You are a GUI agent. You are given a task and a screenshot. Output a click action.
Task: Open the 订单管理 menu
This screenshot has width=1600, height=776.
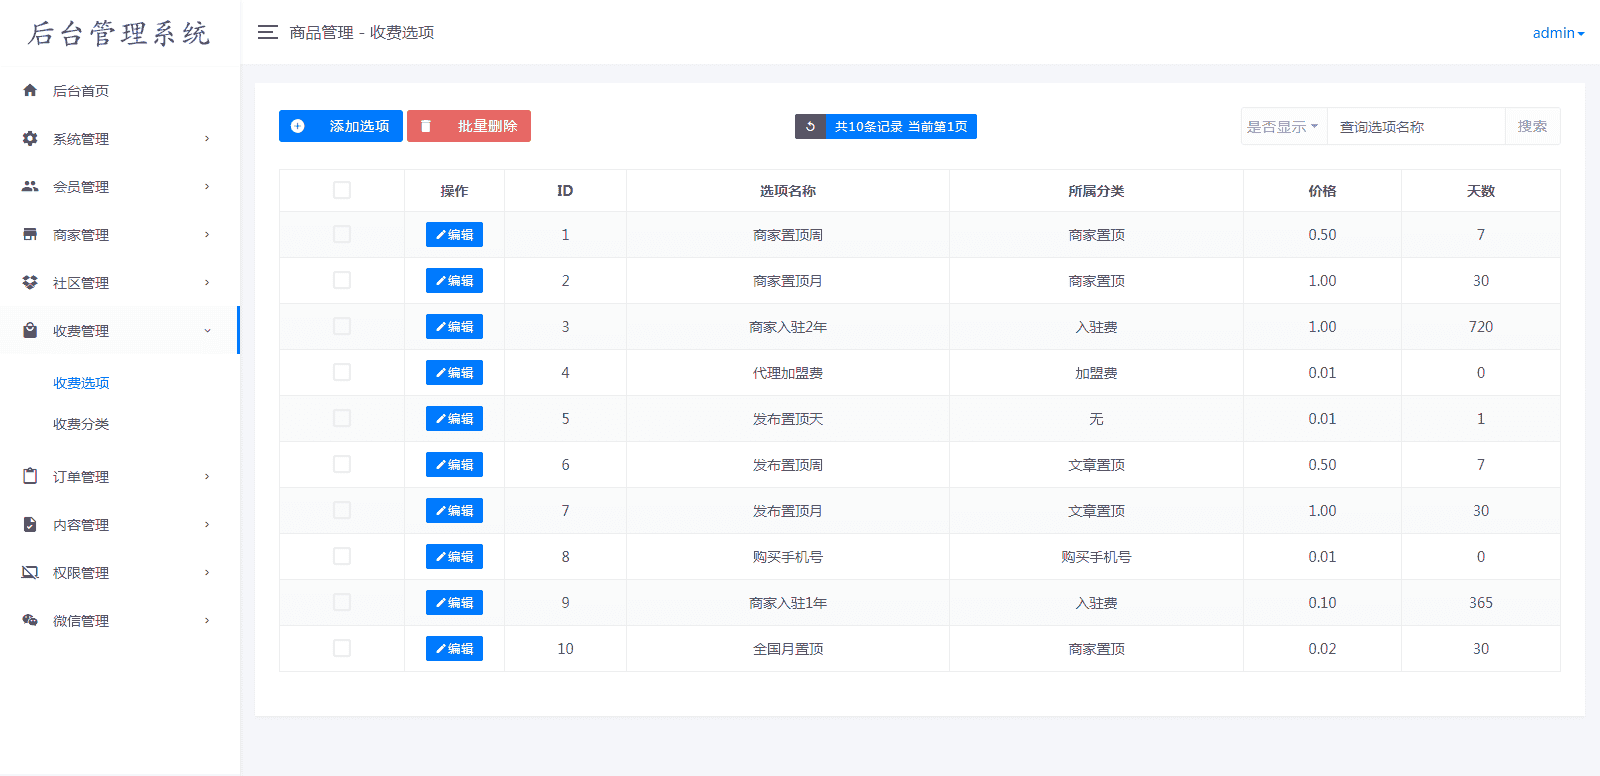(120, 476)
